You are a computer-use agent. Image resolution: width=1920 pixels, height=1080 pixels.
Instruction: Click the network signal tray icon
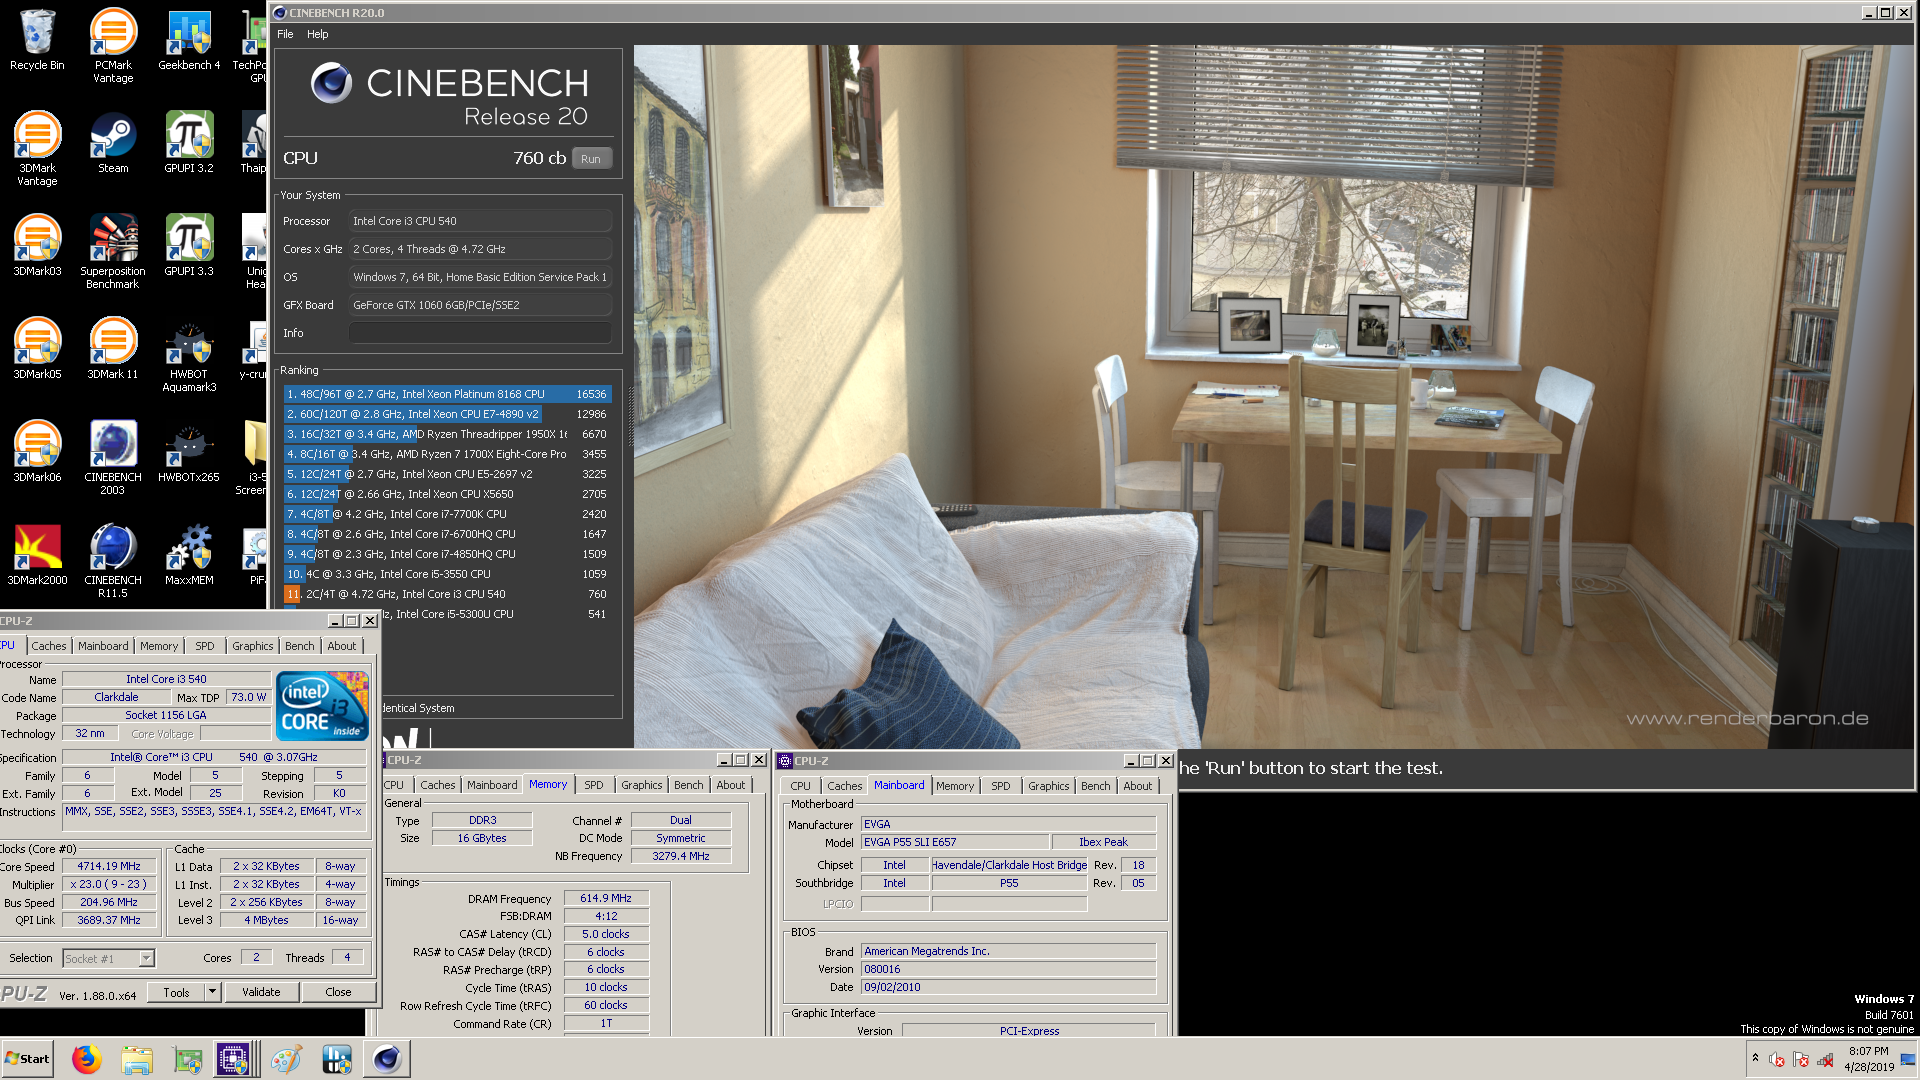click(x=1825, y=1060)
